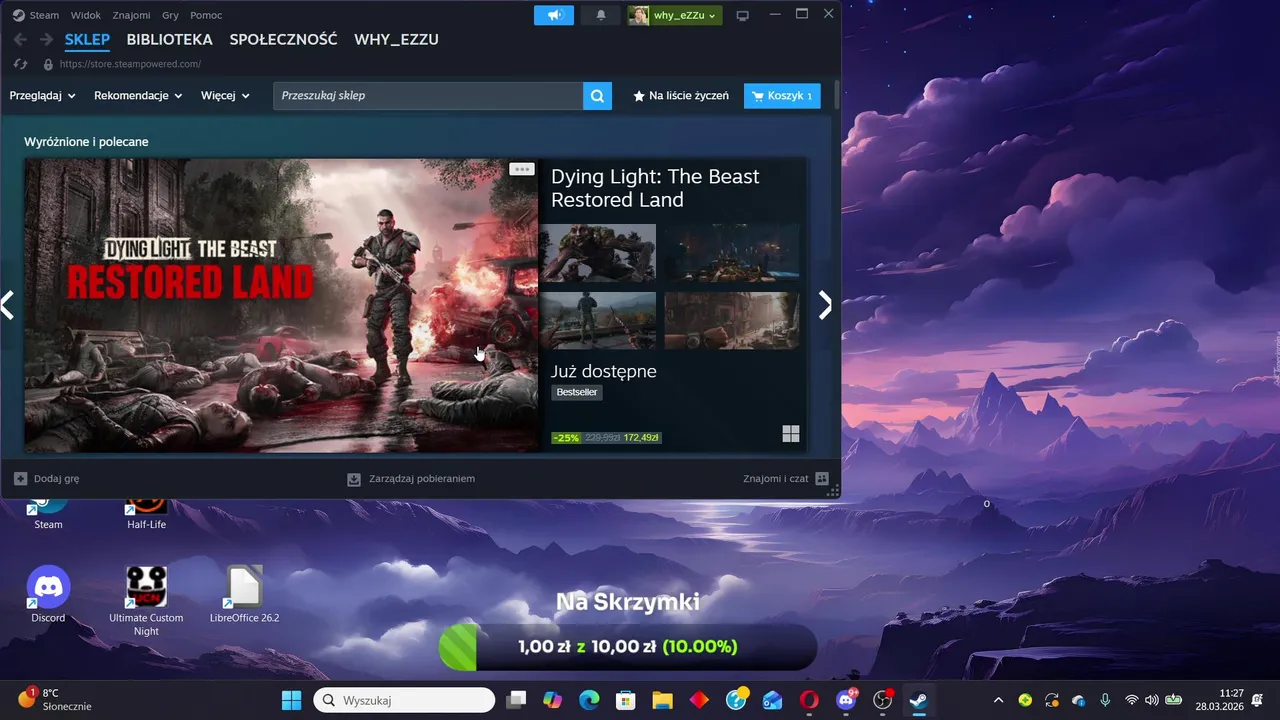Click the Windows platform icon on banner
This screenshot has width=1280, height=720.
pos(791,433)
